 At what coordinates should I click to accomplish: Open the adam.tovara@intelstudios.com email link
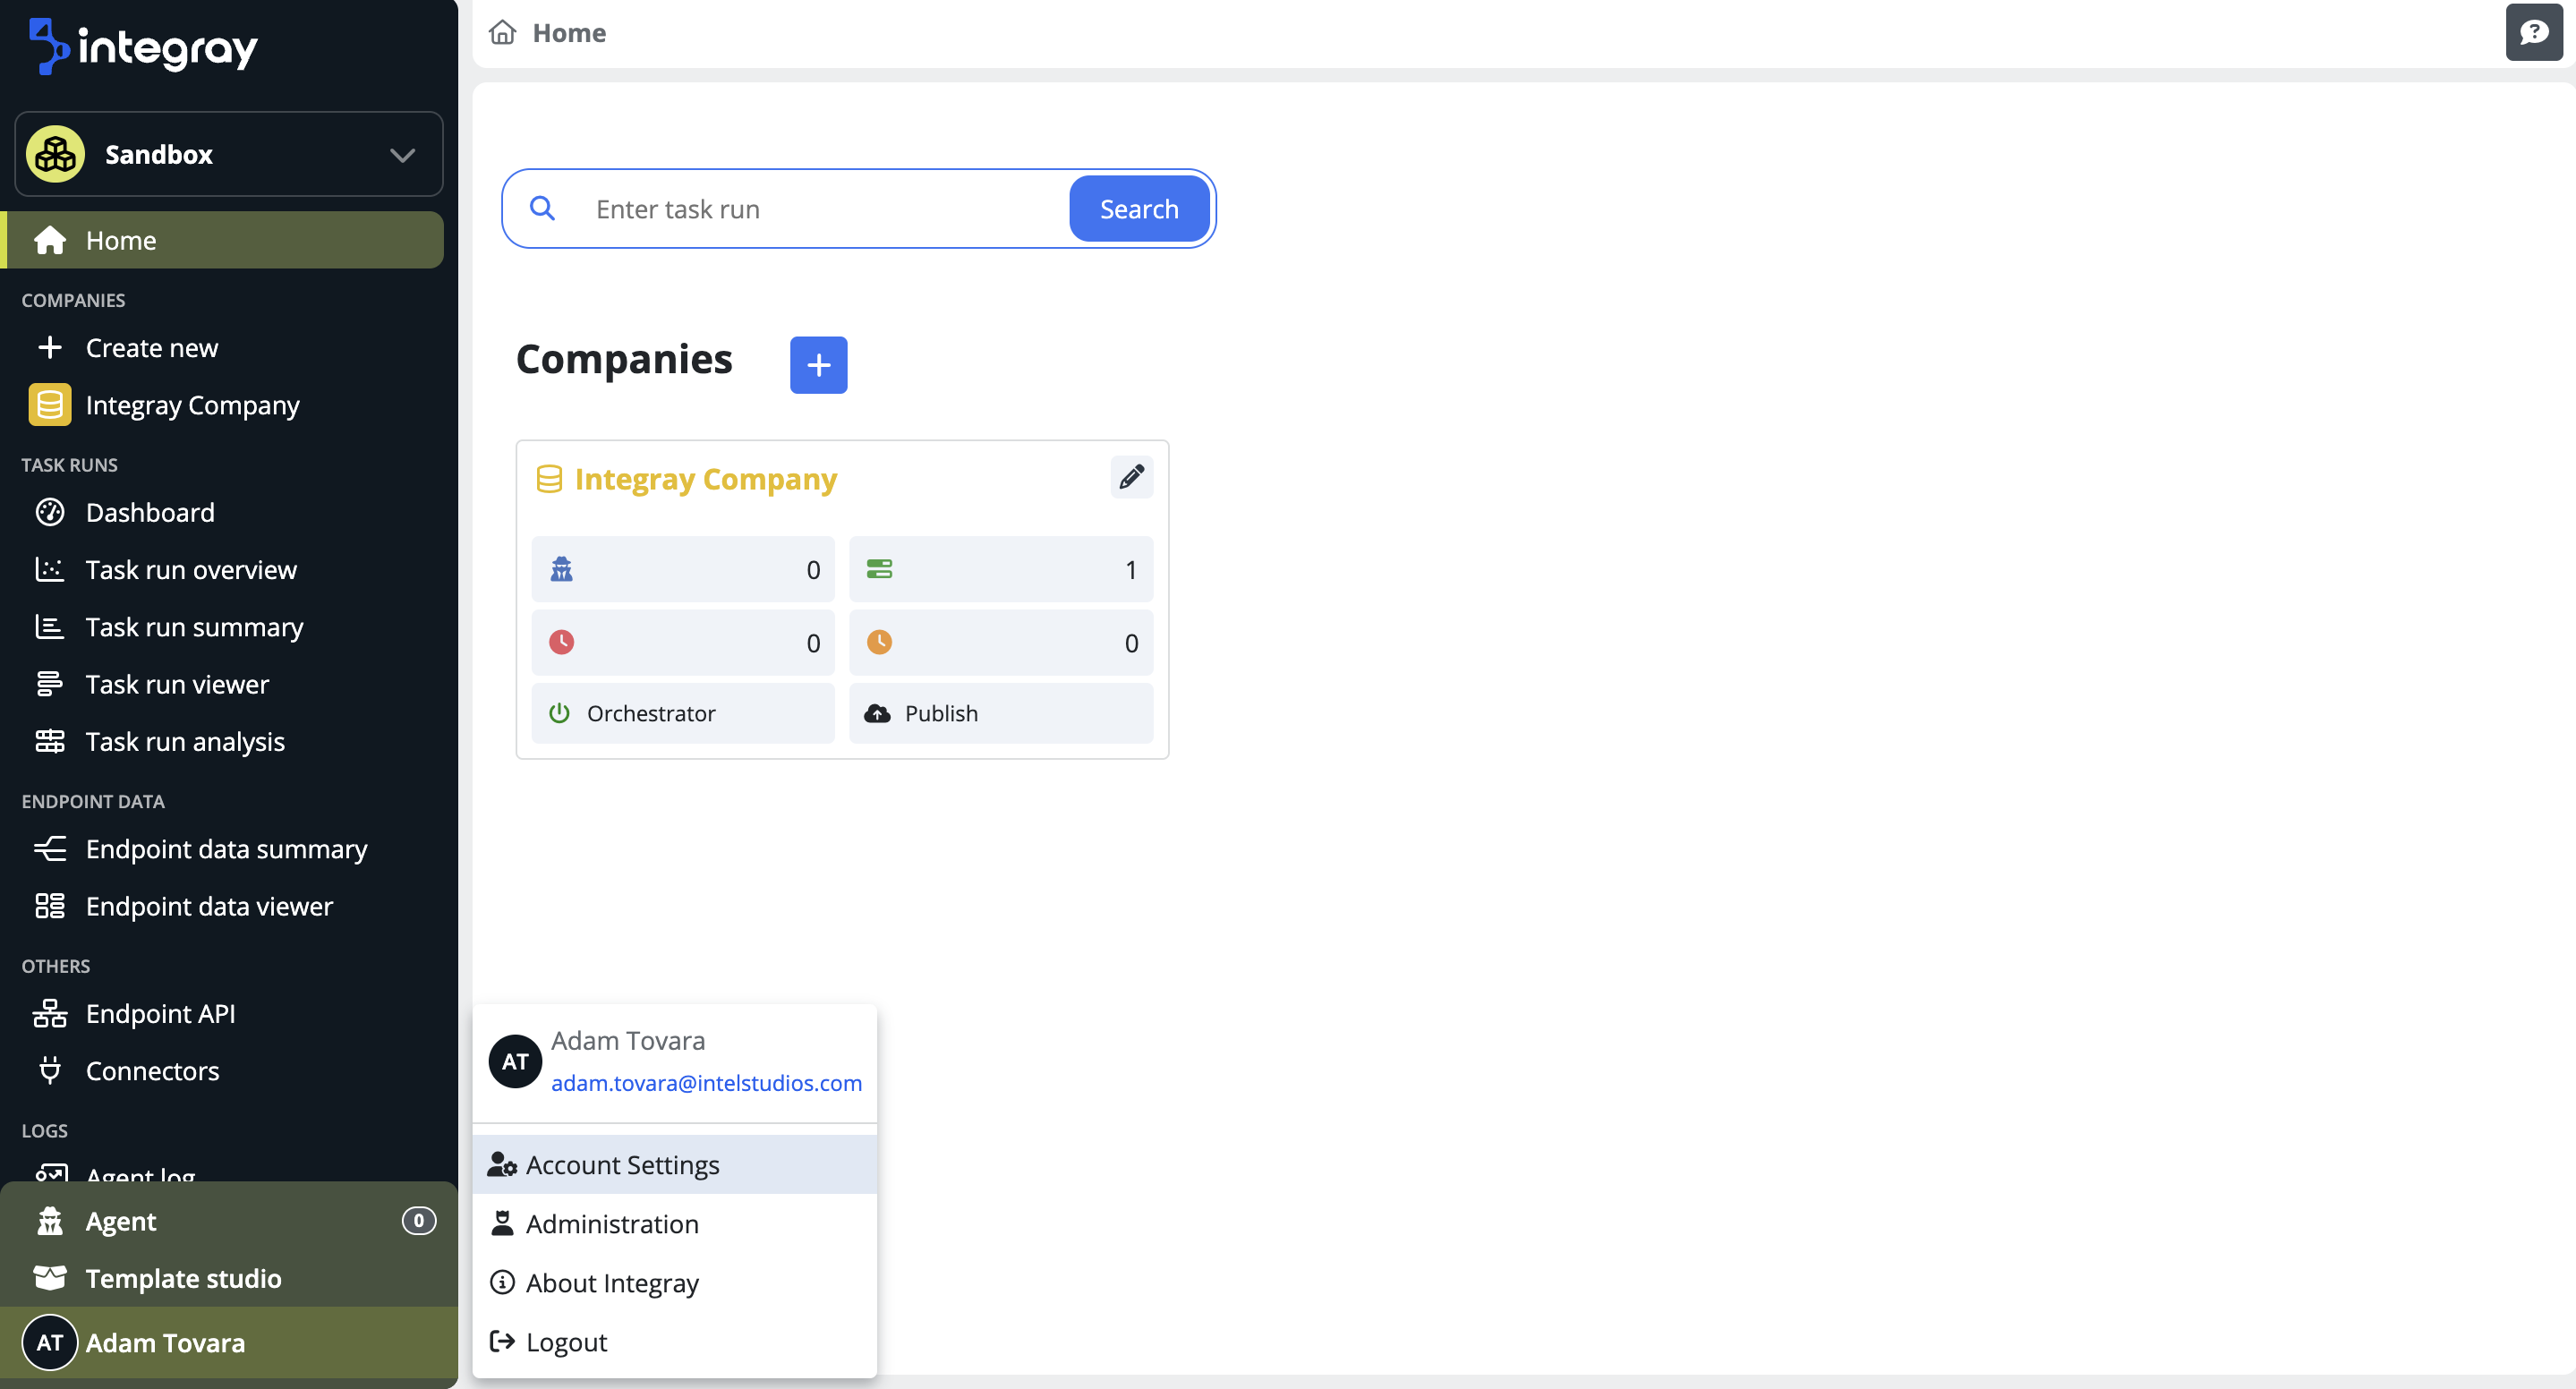(x=706, y=1083)
